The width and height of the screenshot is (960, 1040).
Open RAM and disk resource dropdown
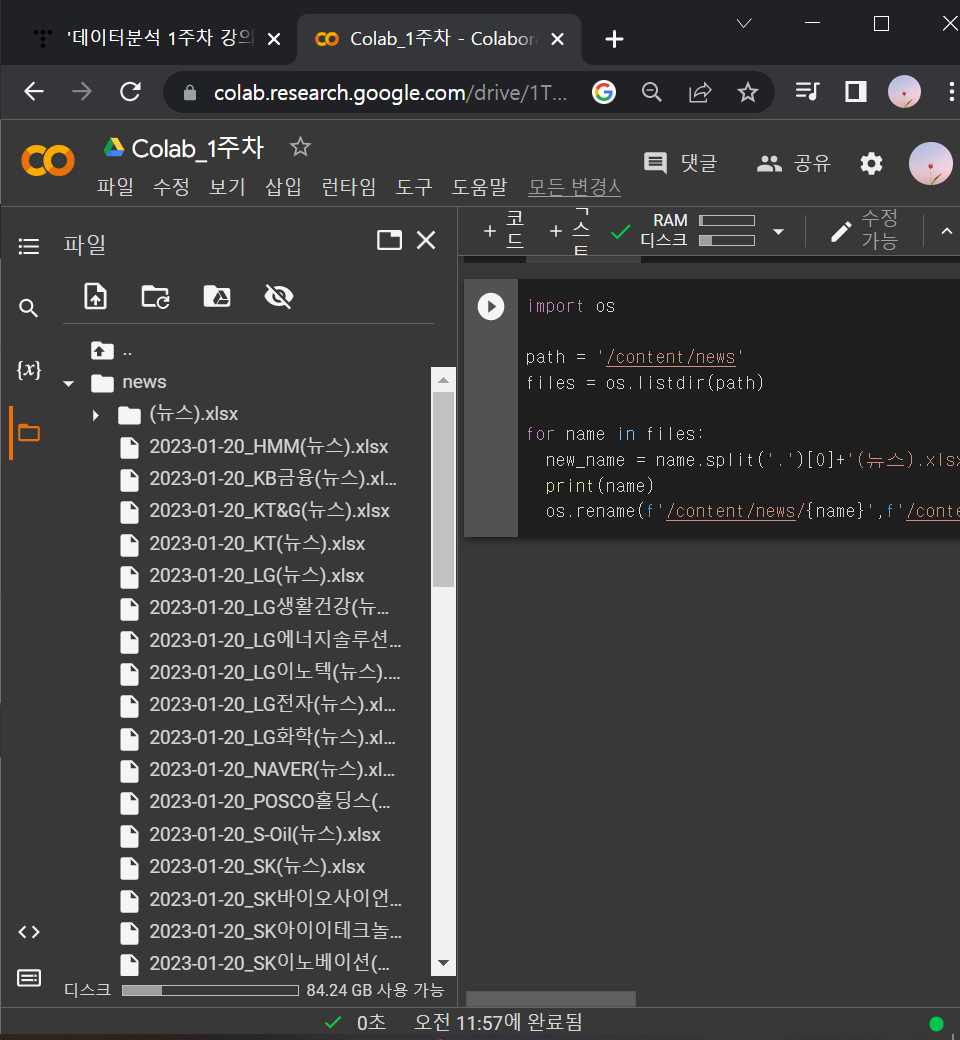(779, 231)
